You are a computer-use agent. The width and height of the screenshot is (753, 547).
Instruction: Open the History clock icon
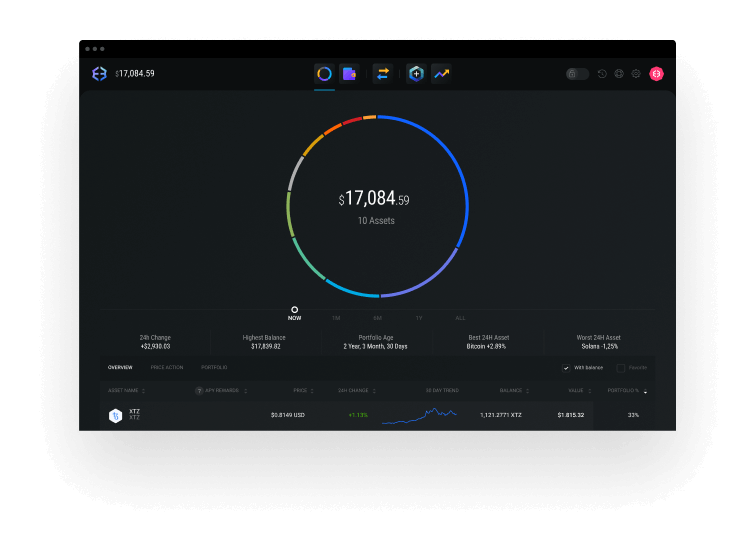coord(602,74)
